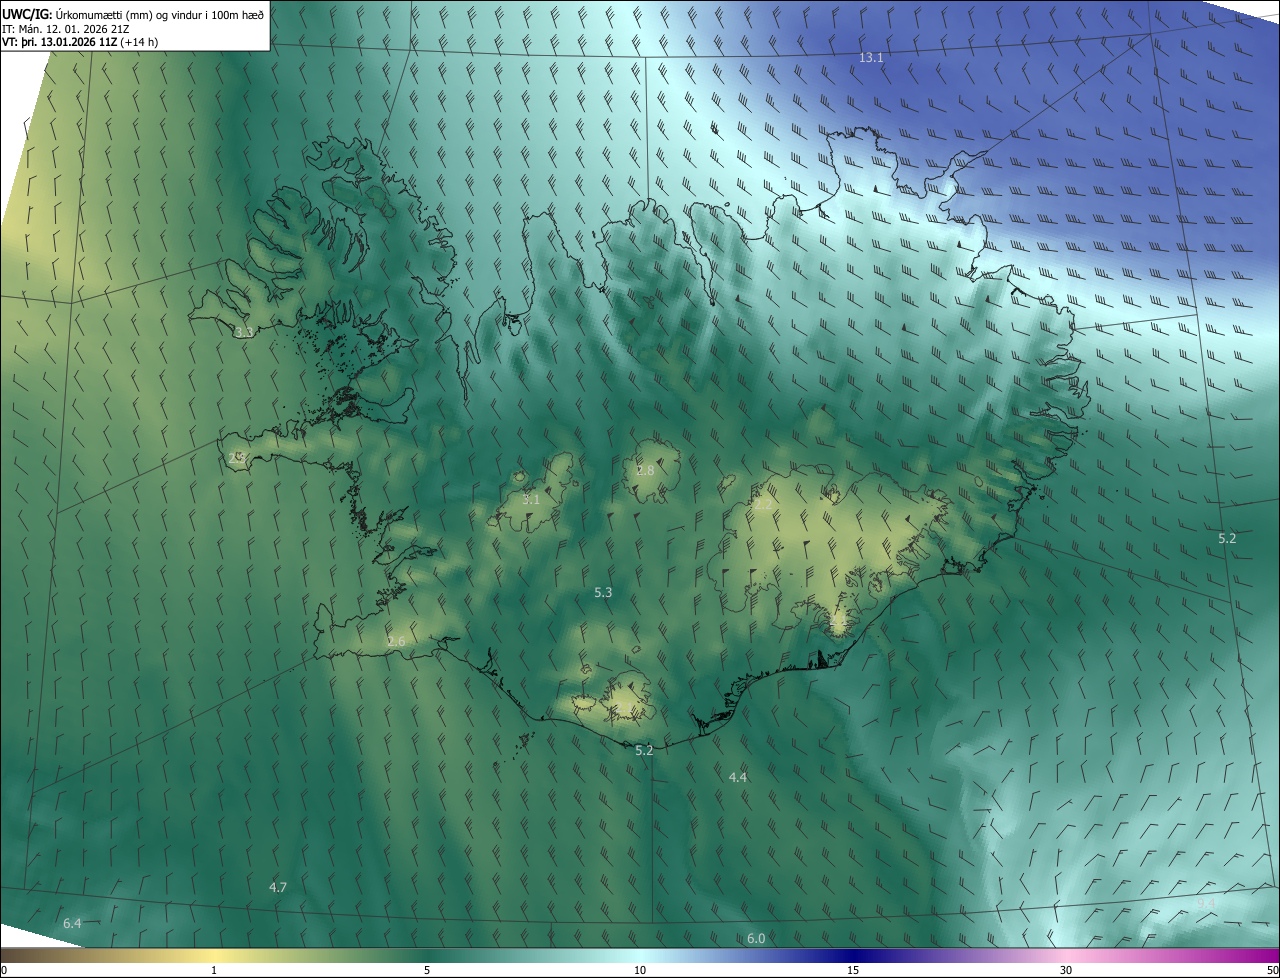Viewport: 1280px width, 978px height.
Task: Click the 6.0 value above the color scale
Action: (x=756, y=938)
